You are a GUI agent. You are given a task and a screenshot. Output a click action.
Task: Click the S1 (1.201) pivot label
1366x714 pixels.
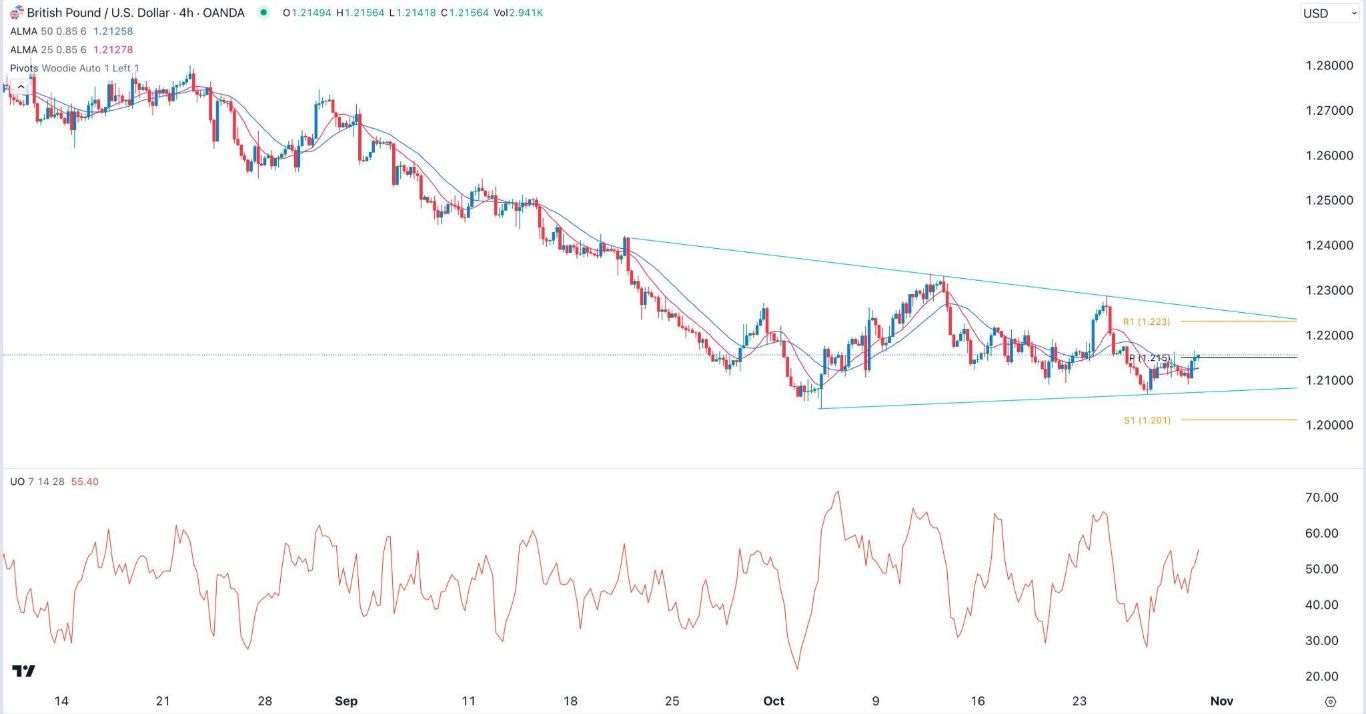pyautogui.click(x=1146, y=421)
